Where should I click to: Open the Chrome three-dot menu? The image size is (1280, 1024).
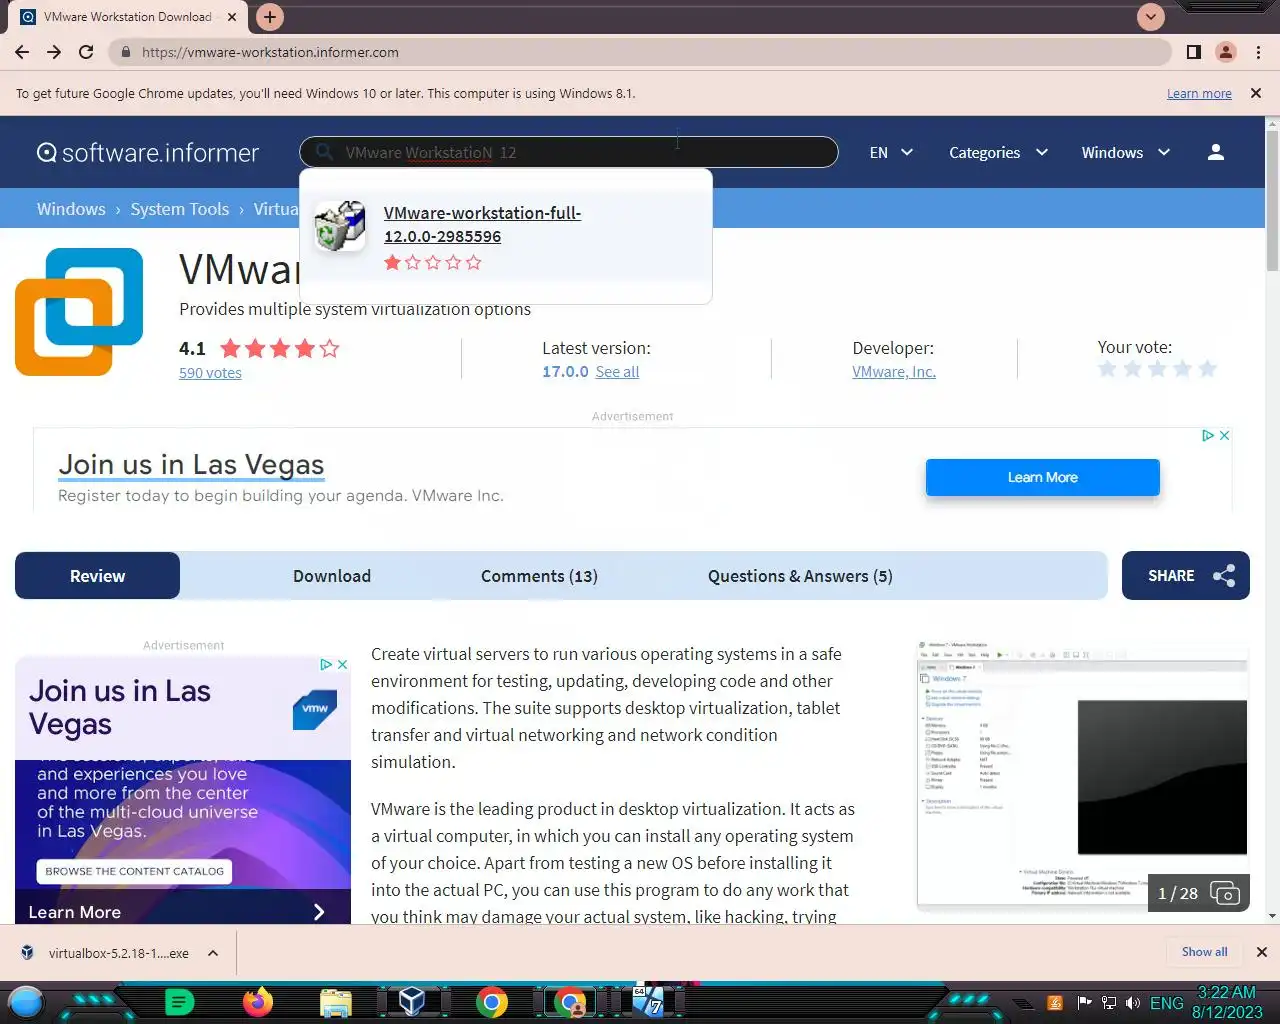1258,52
